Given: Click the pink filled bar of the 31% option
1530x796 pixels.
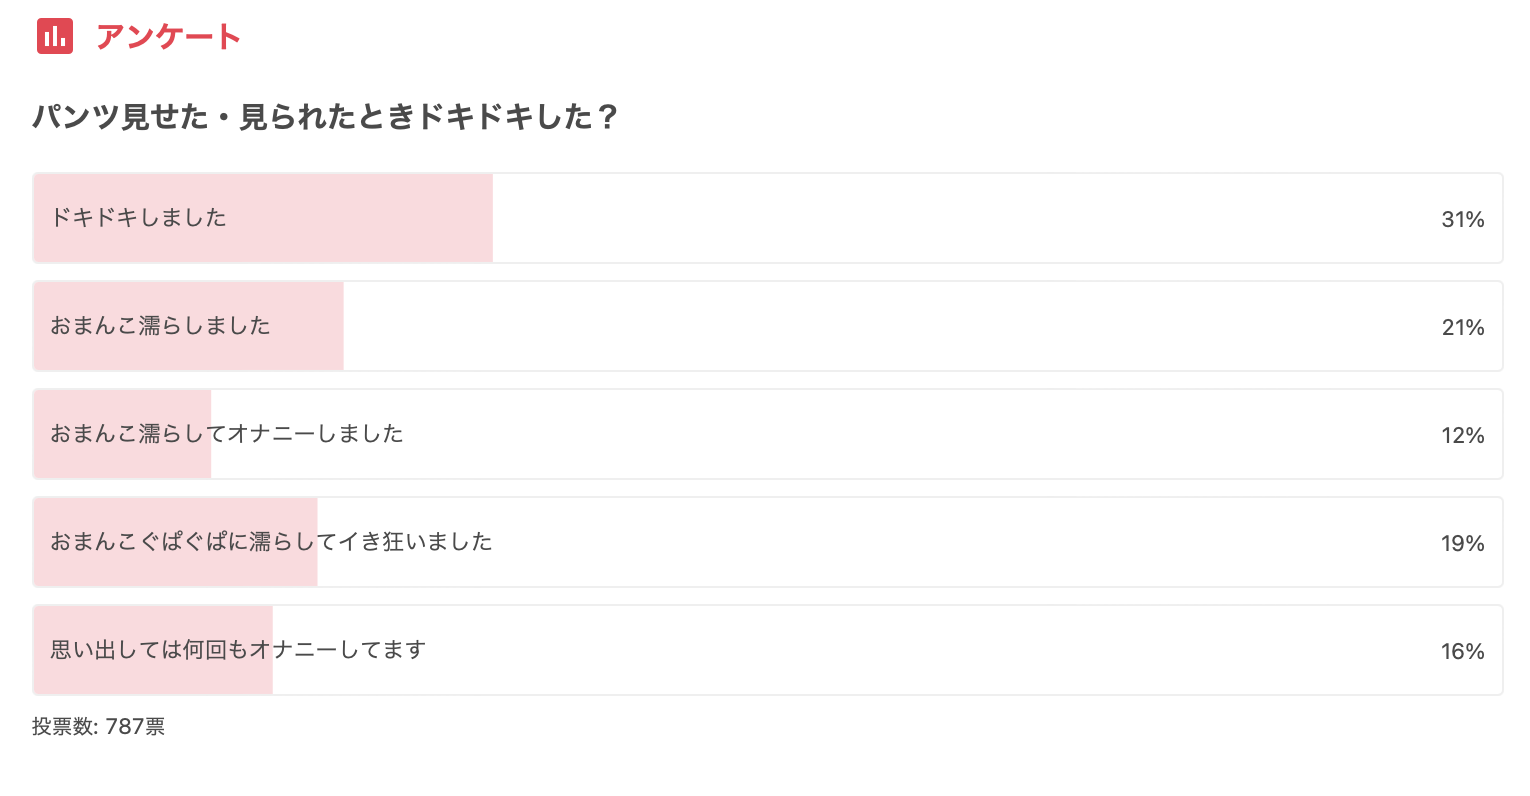Looking at the screenshot, I should (x=263, y=218).
